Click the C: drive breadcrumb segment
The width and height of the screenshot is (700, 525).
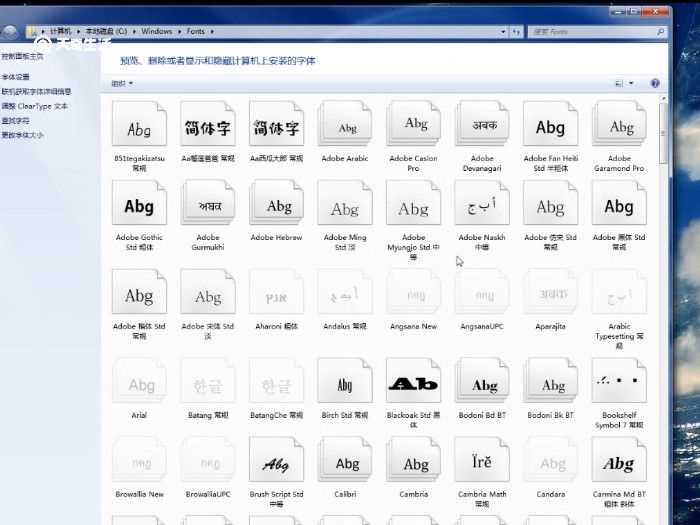pos(106,31)
